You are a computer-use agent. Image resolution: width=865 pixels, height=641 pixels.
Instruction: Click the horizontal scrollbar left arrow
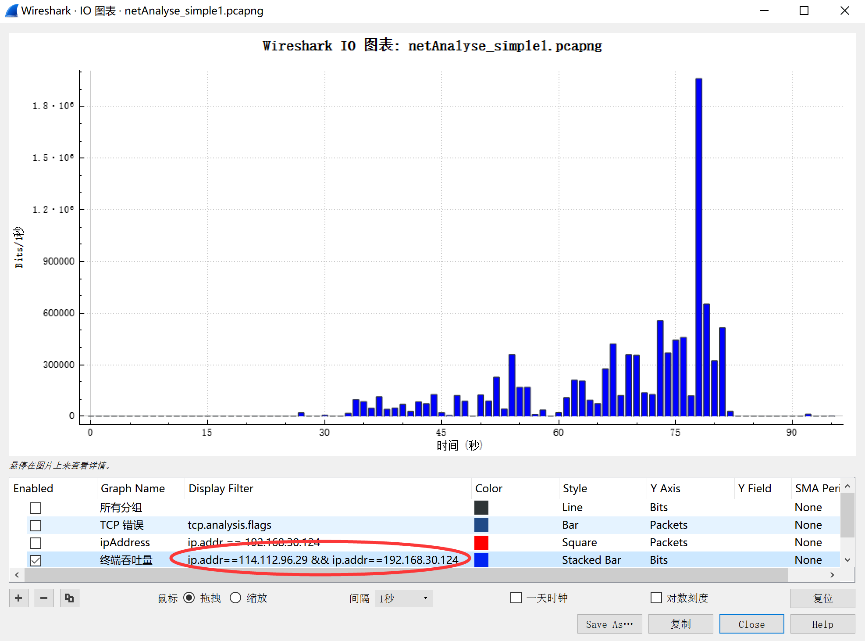17,575
